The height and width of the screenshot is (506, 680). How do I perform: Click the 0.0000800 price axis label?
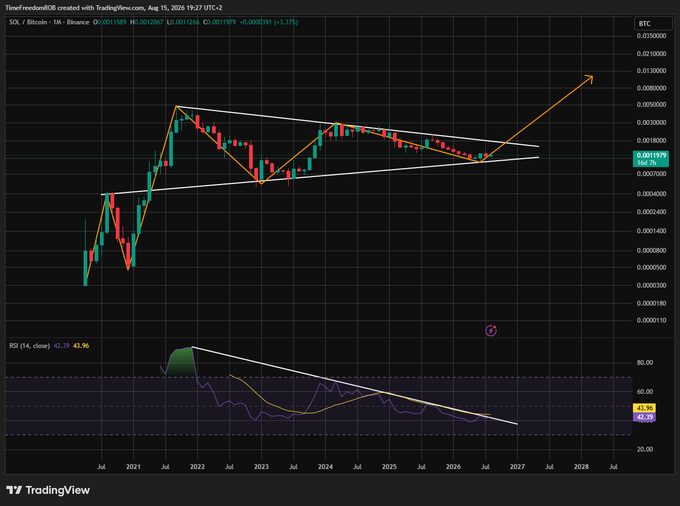[x=651, y=251]
